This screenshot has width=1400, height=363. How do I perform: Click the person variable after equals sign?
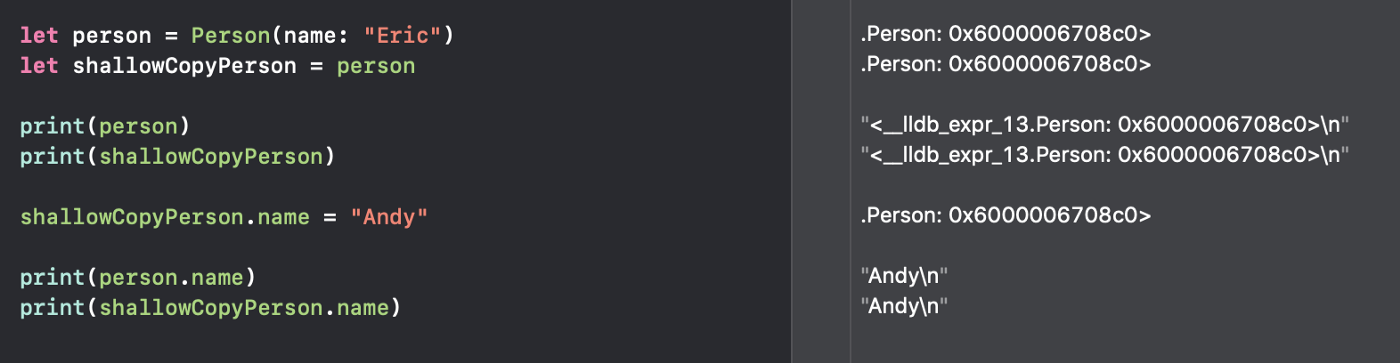click(x=375, y=67)
